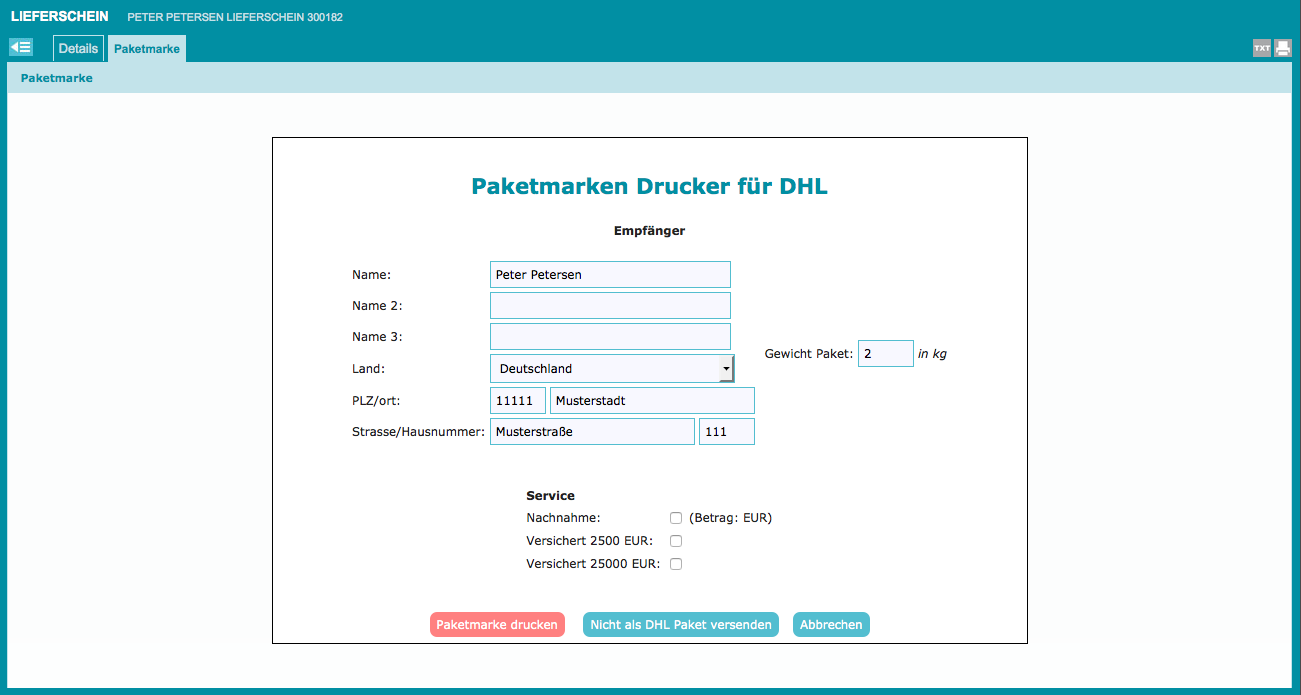Edit the city field showing Musterstadt
The image size is (1301, 695).
click(652, 401)
